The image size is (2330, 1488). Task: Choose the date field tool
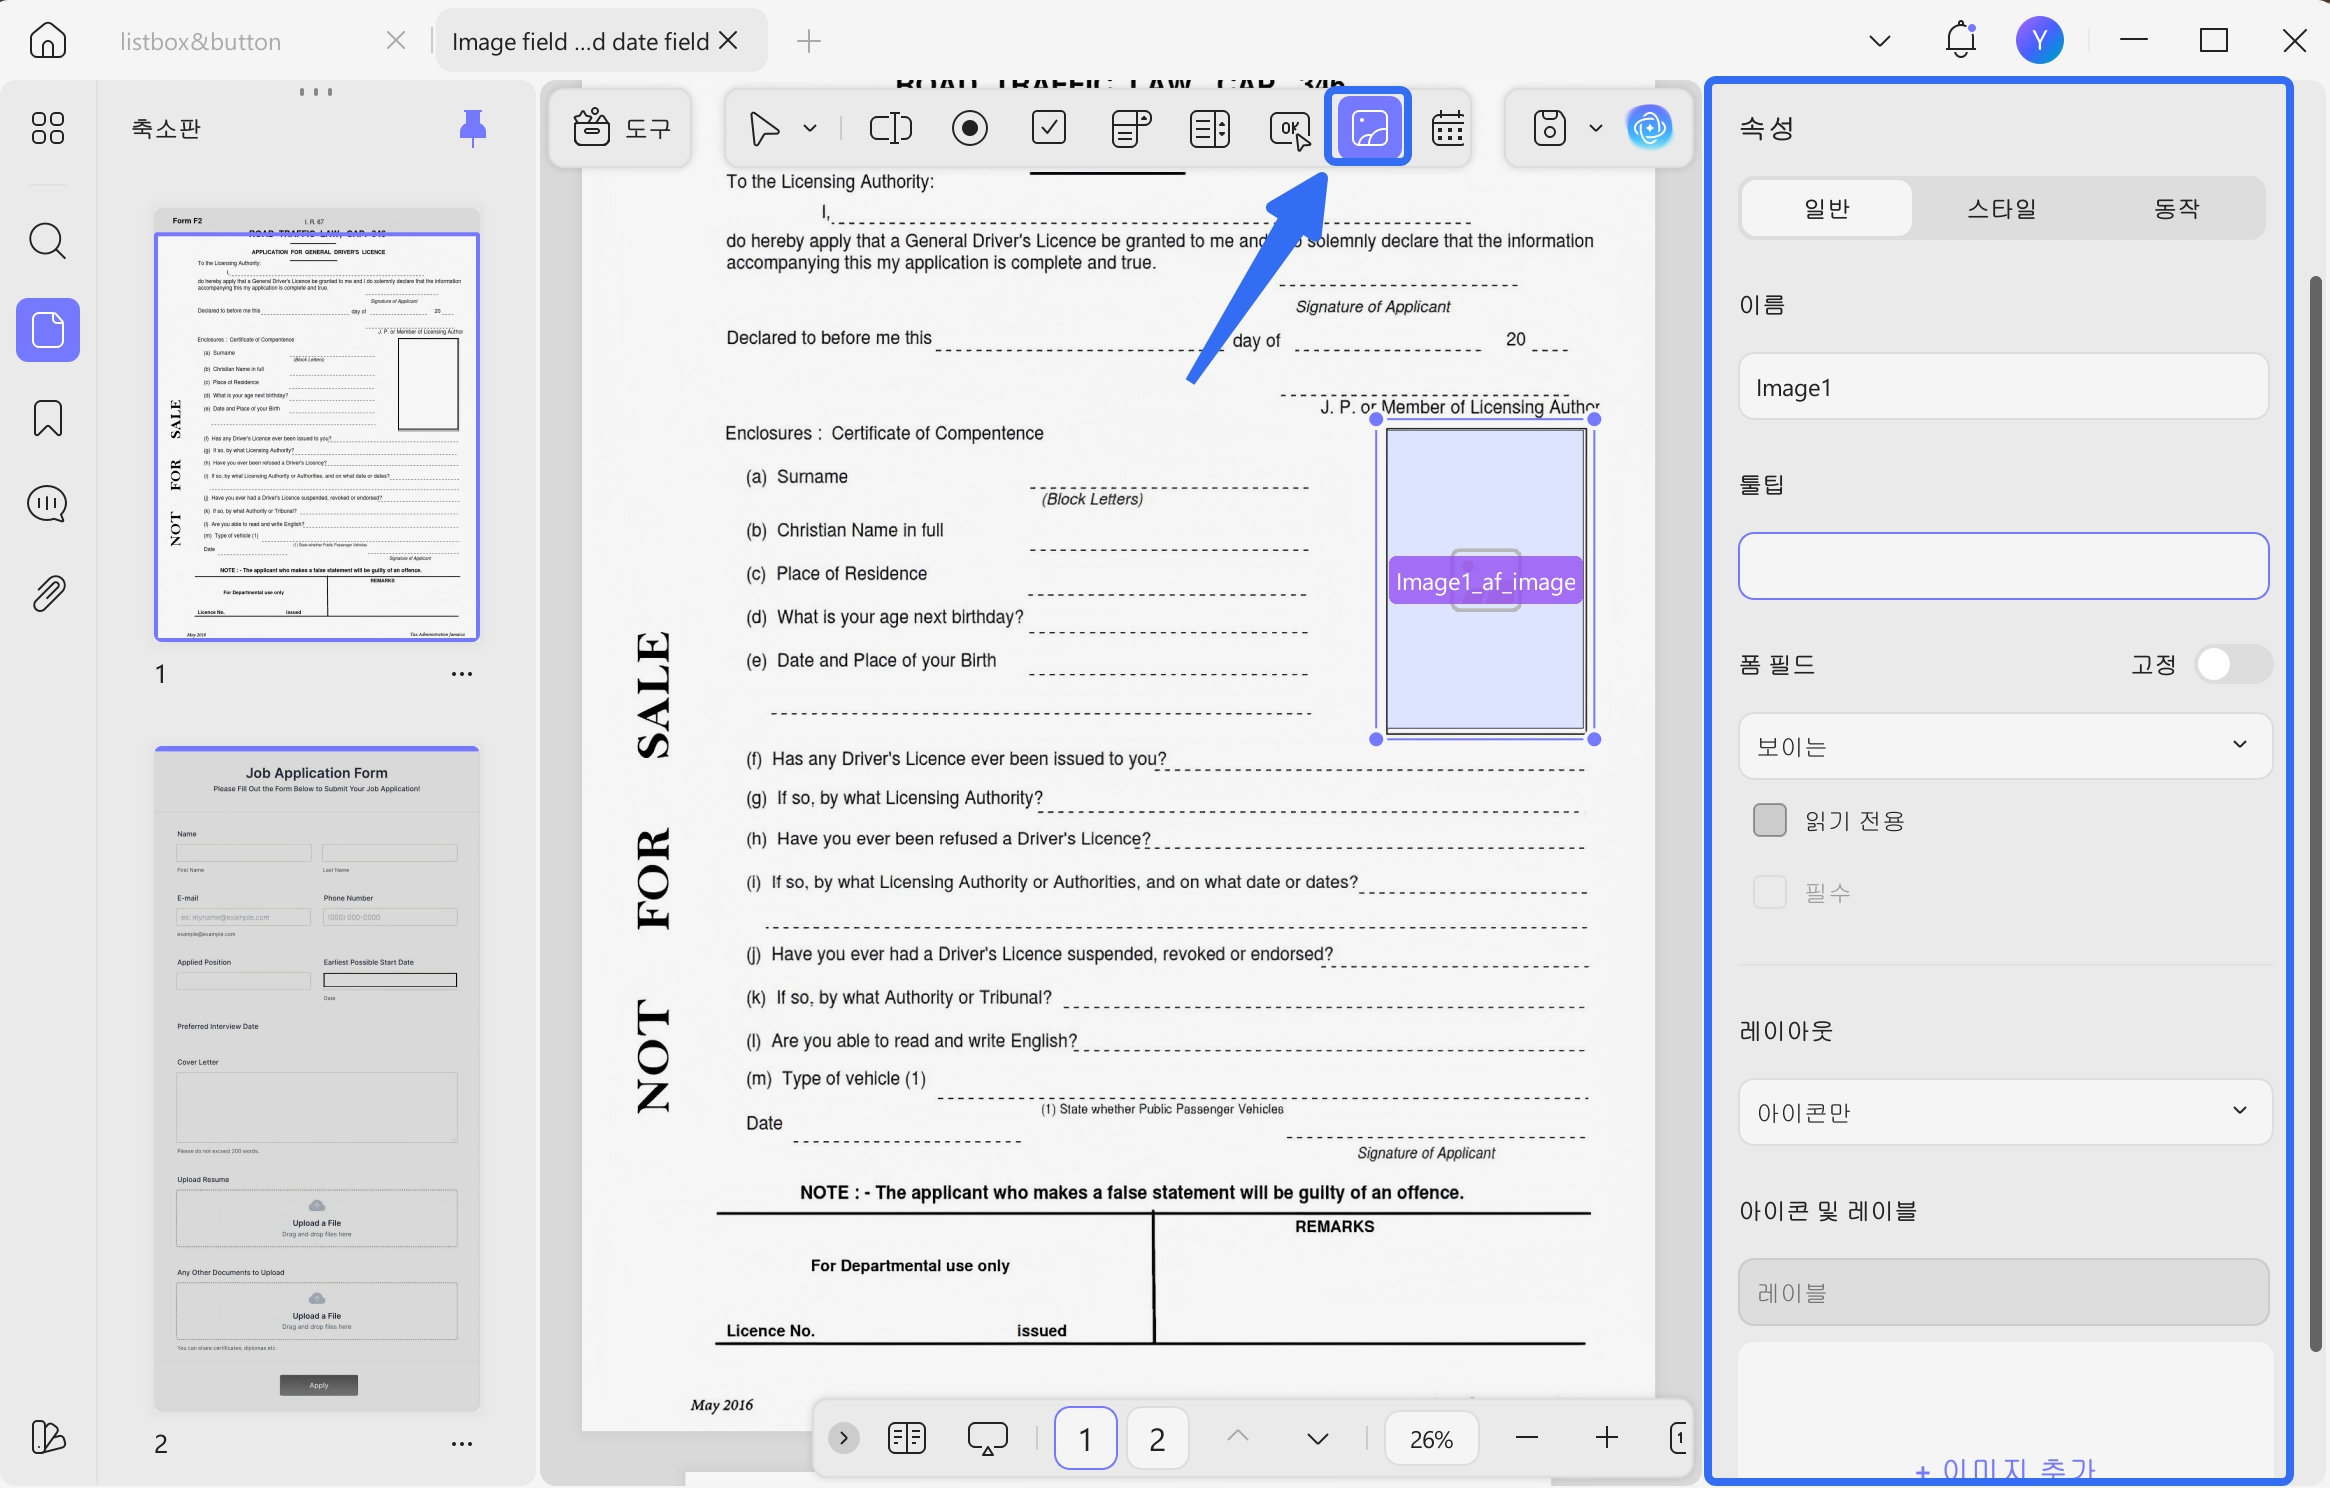(1448, 128)
